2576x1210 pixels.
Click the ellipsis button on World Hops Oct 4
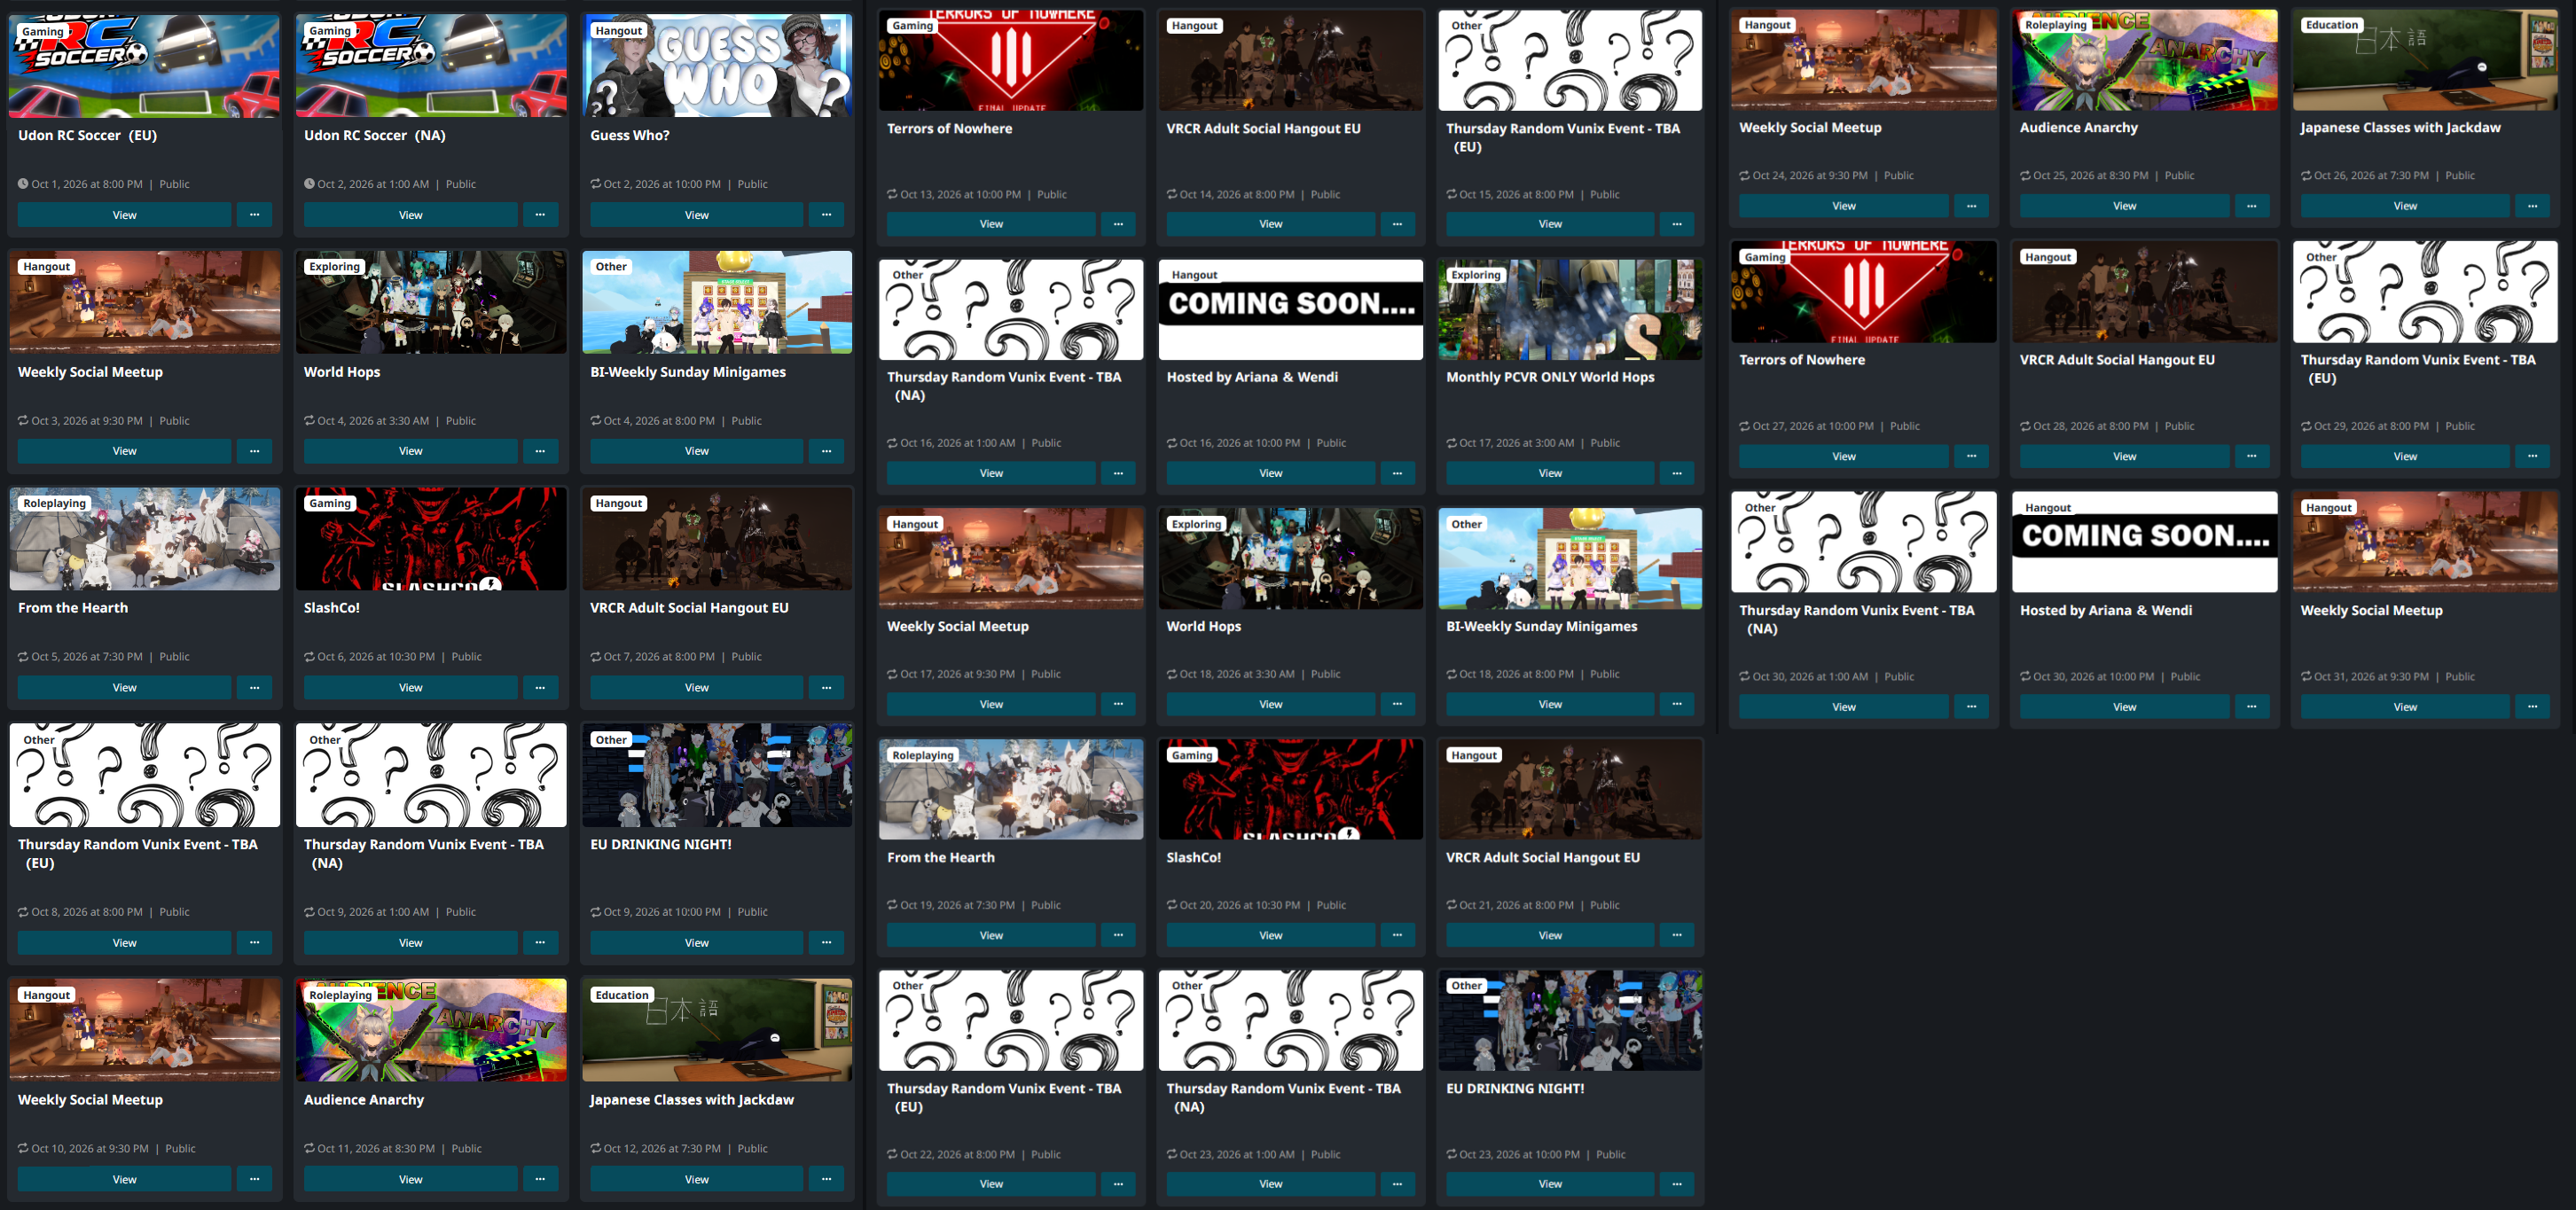tap(540, 451)
